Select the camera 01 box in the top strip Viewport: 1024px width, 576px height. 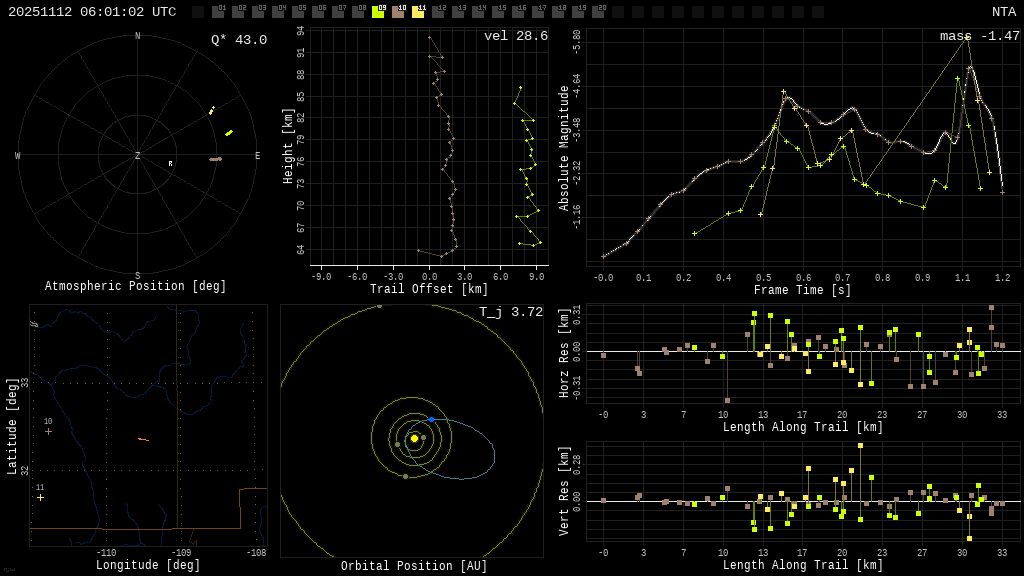click(218, 12)
